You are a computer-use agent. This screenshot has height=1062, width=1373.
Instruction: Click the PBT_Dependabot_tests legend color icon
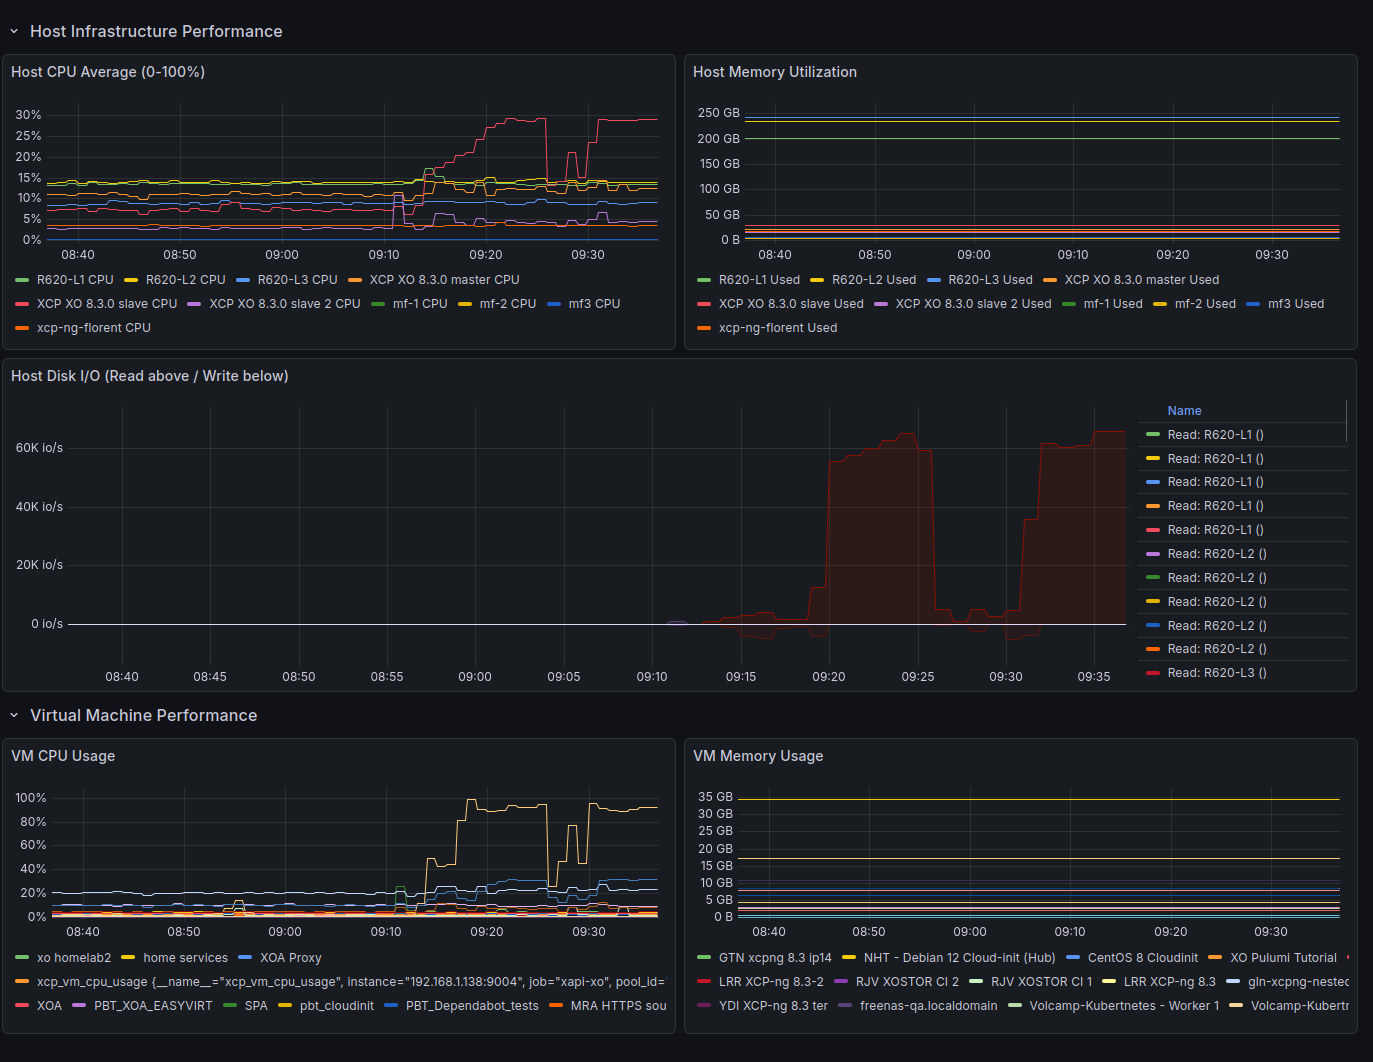pos(391,1006)
